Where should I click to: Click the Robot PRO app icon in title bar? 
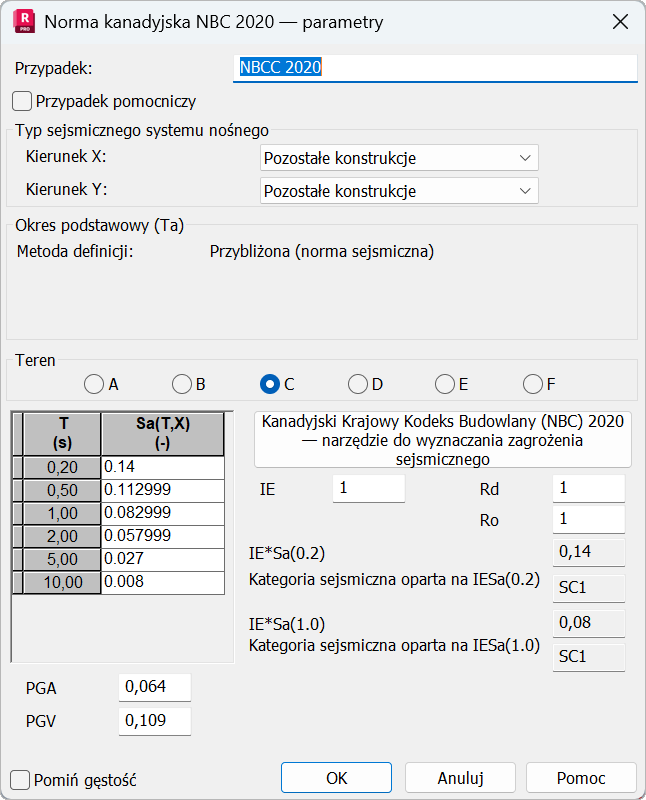point(24,22)
